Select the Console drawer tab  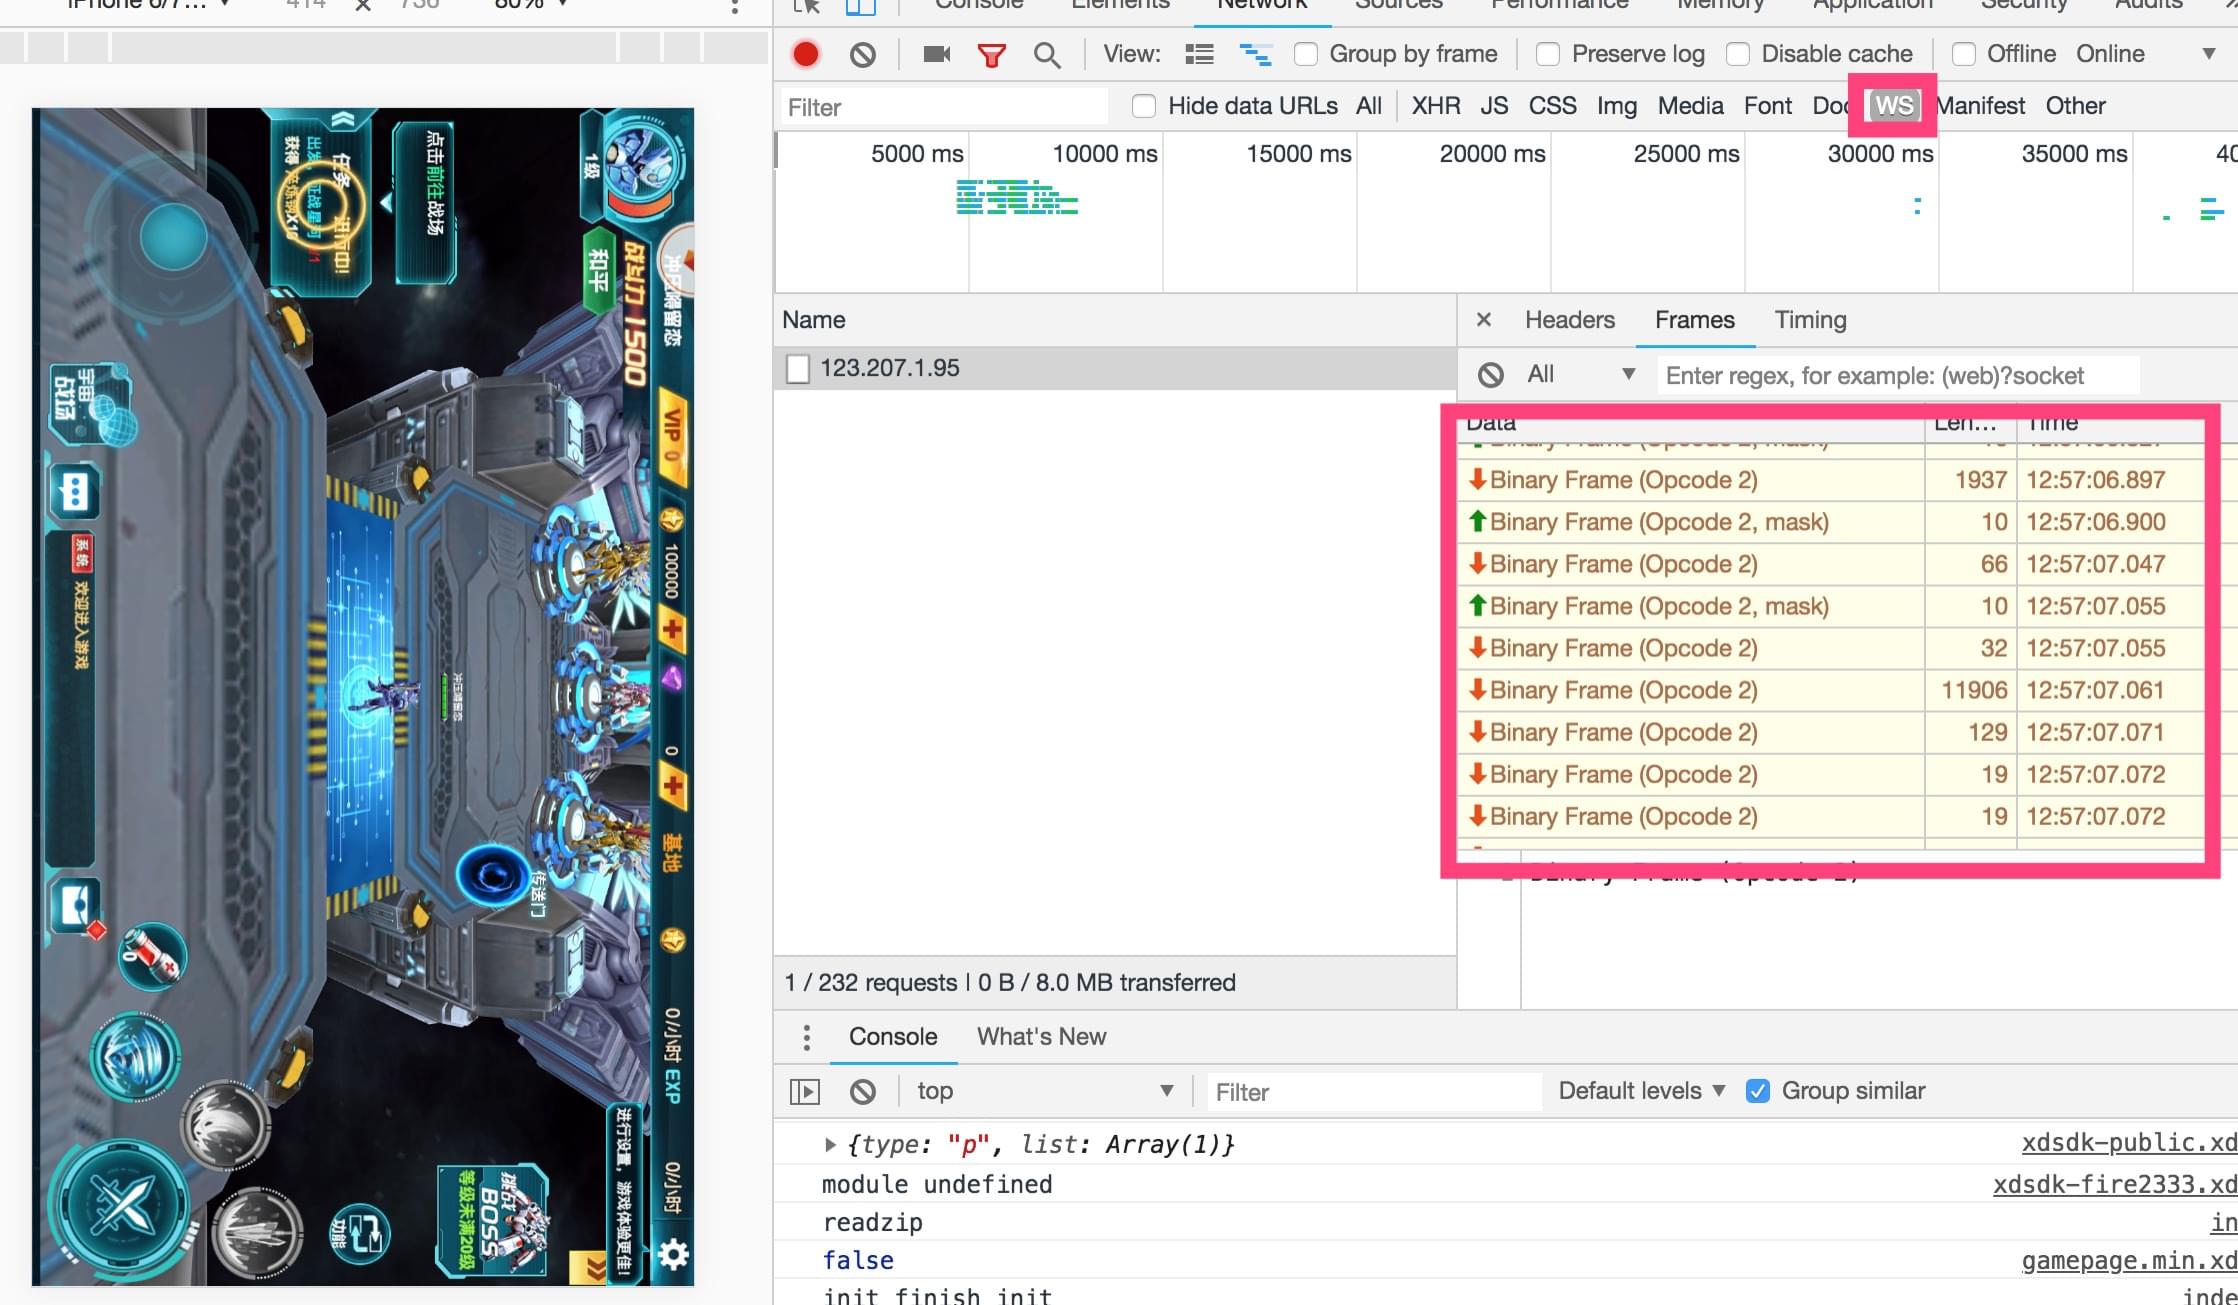point(893,1037)
